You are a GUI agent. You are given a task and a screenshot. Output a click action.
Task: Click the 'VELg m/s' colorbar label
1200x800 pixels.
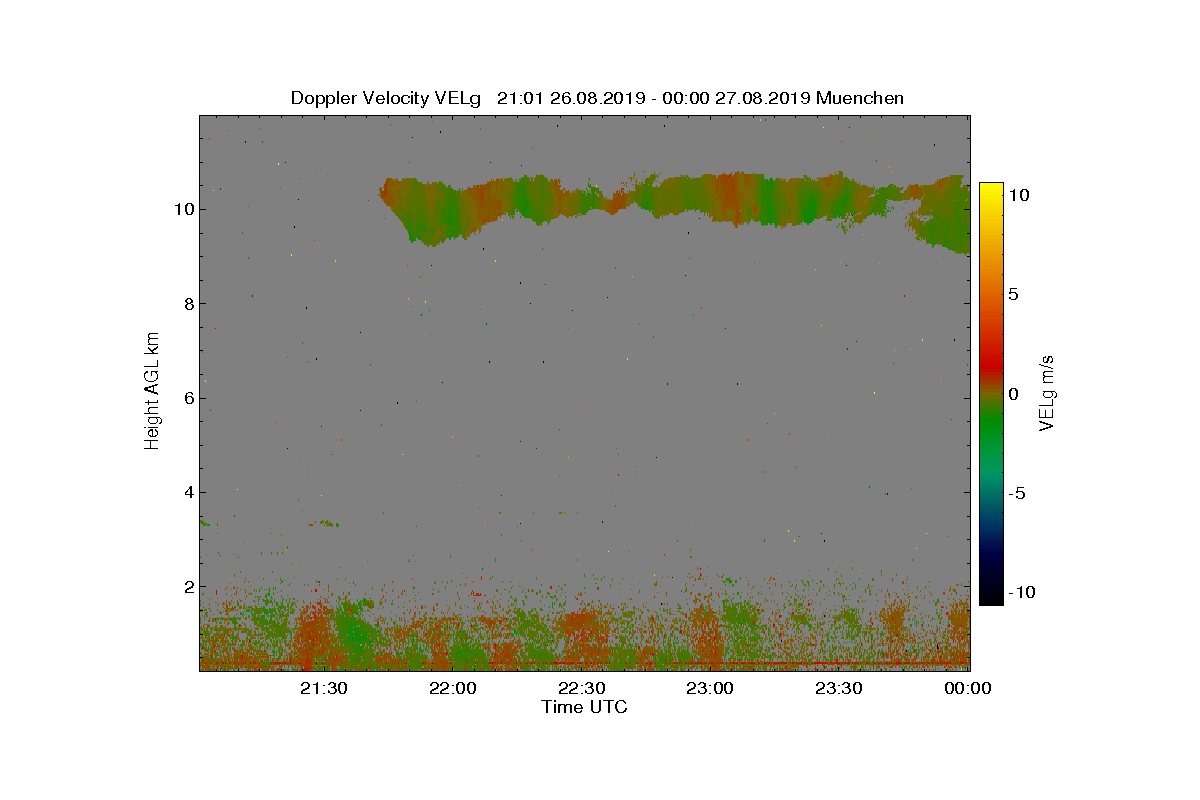pyautogui.click(x=1047, y=392)
